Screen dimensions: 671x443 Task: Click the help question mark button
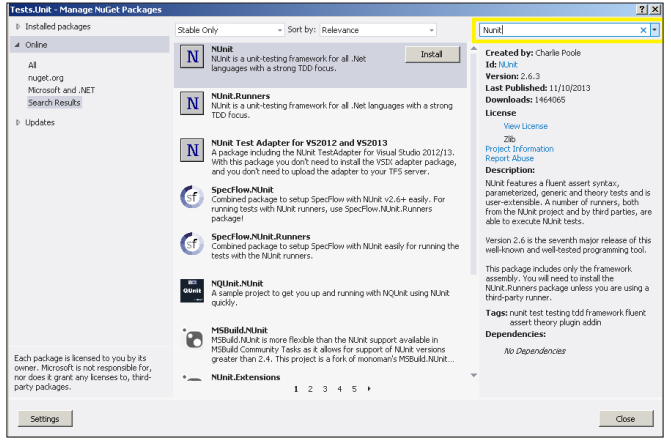(642, 9)
